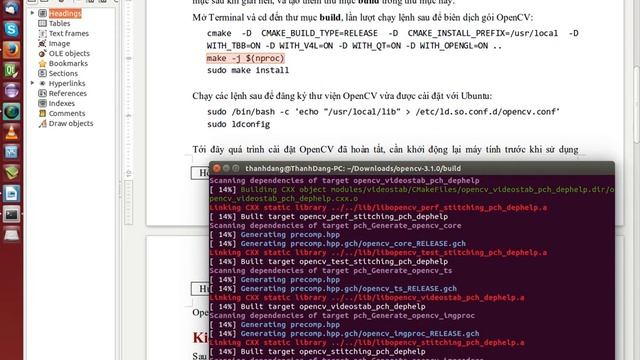Open the removable drive icon in the dock
This screenshot has height=360, width=640.
tap(11, 234)
